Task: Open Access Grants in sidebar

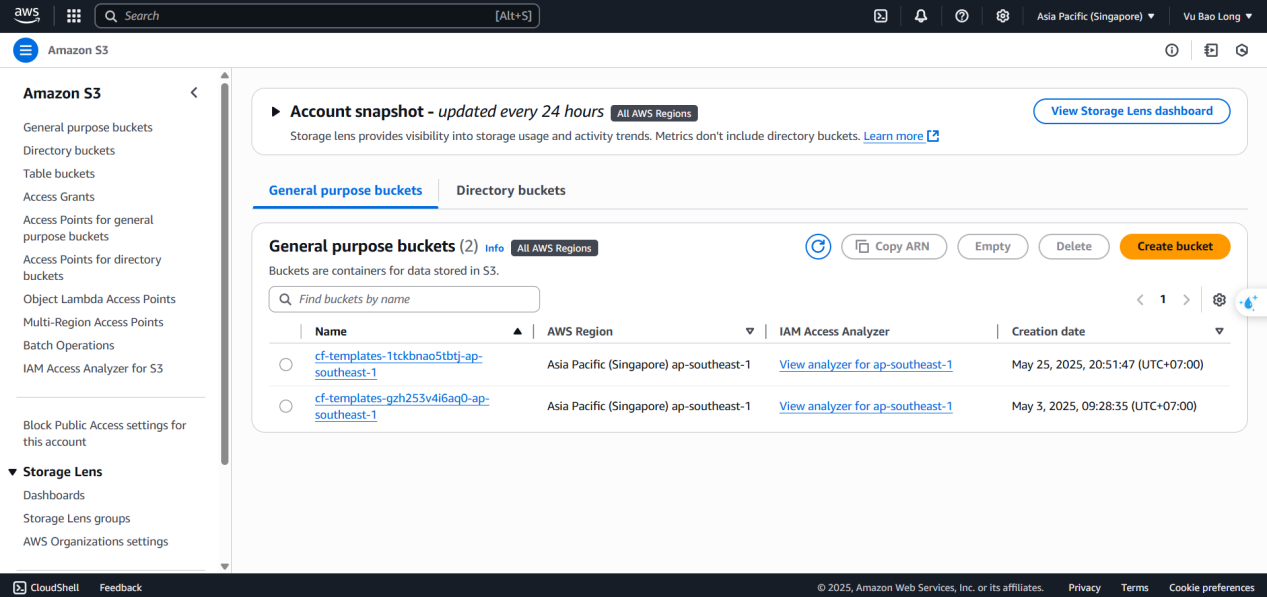Action: click(59, 196)
